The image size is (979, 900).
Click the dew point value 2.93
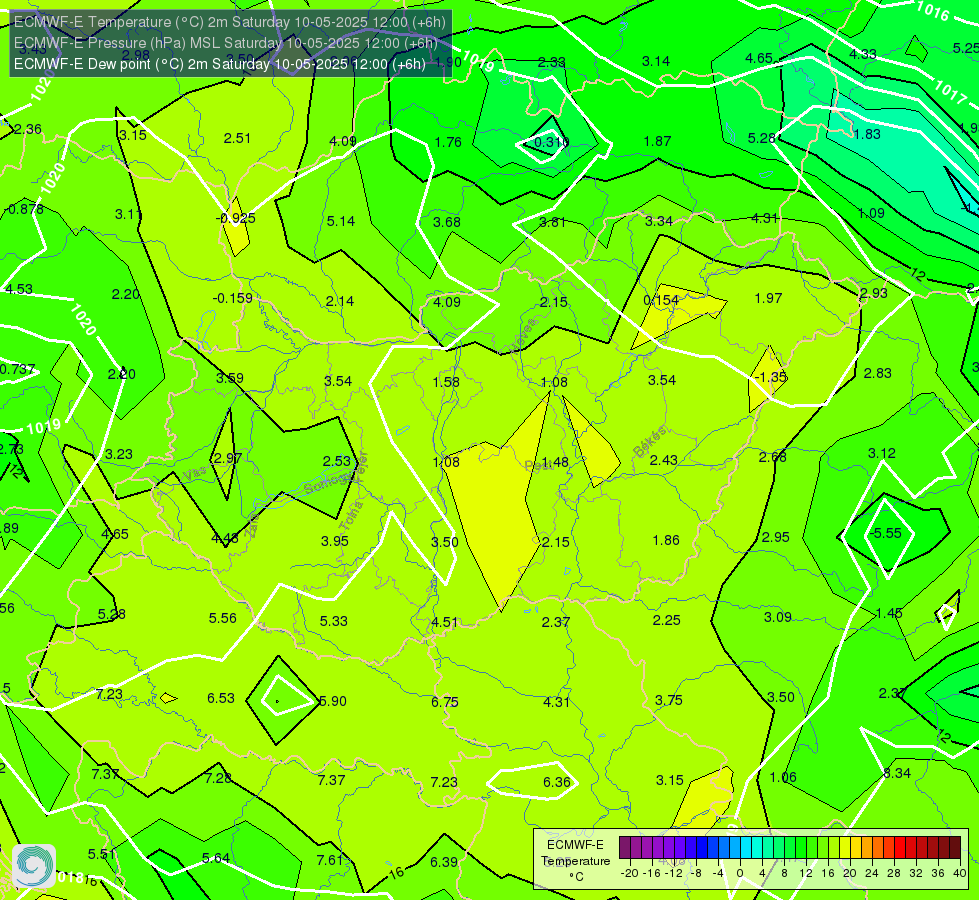[x=873, y=293]
